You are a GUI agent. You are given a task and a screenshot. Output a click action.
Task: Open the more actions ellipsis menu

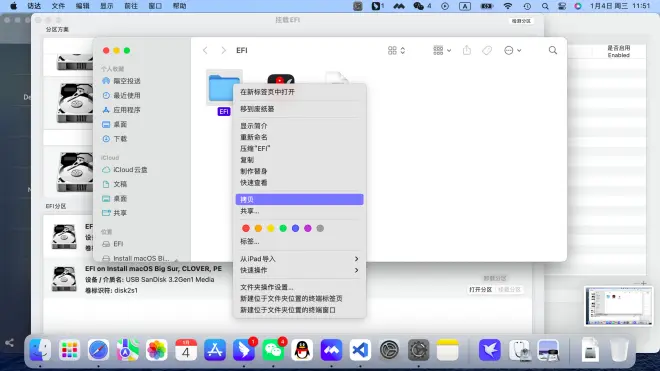(512, 51)
